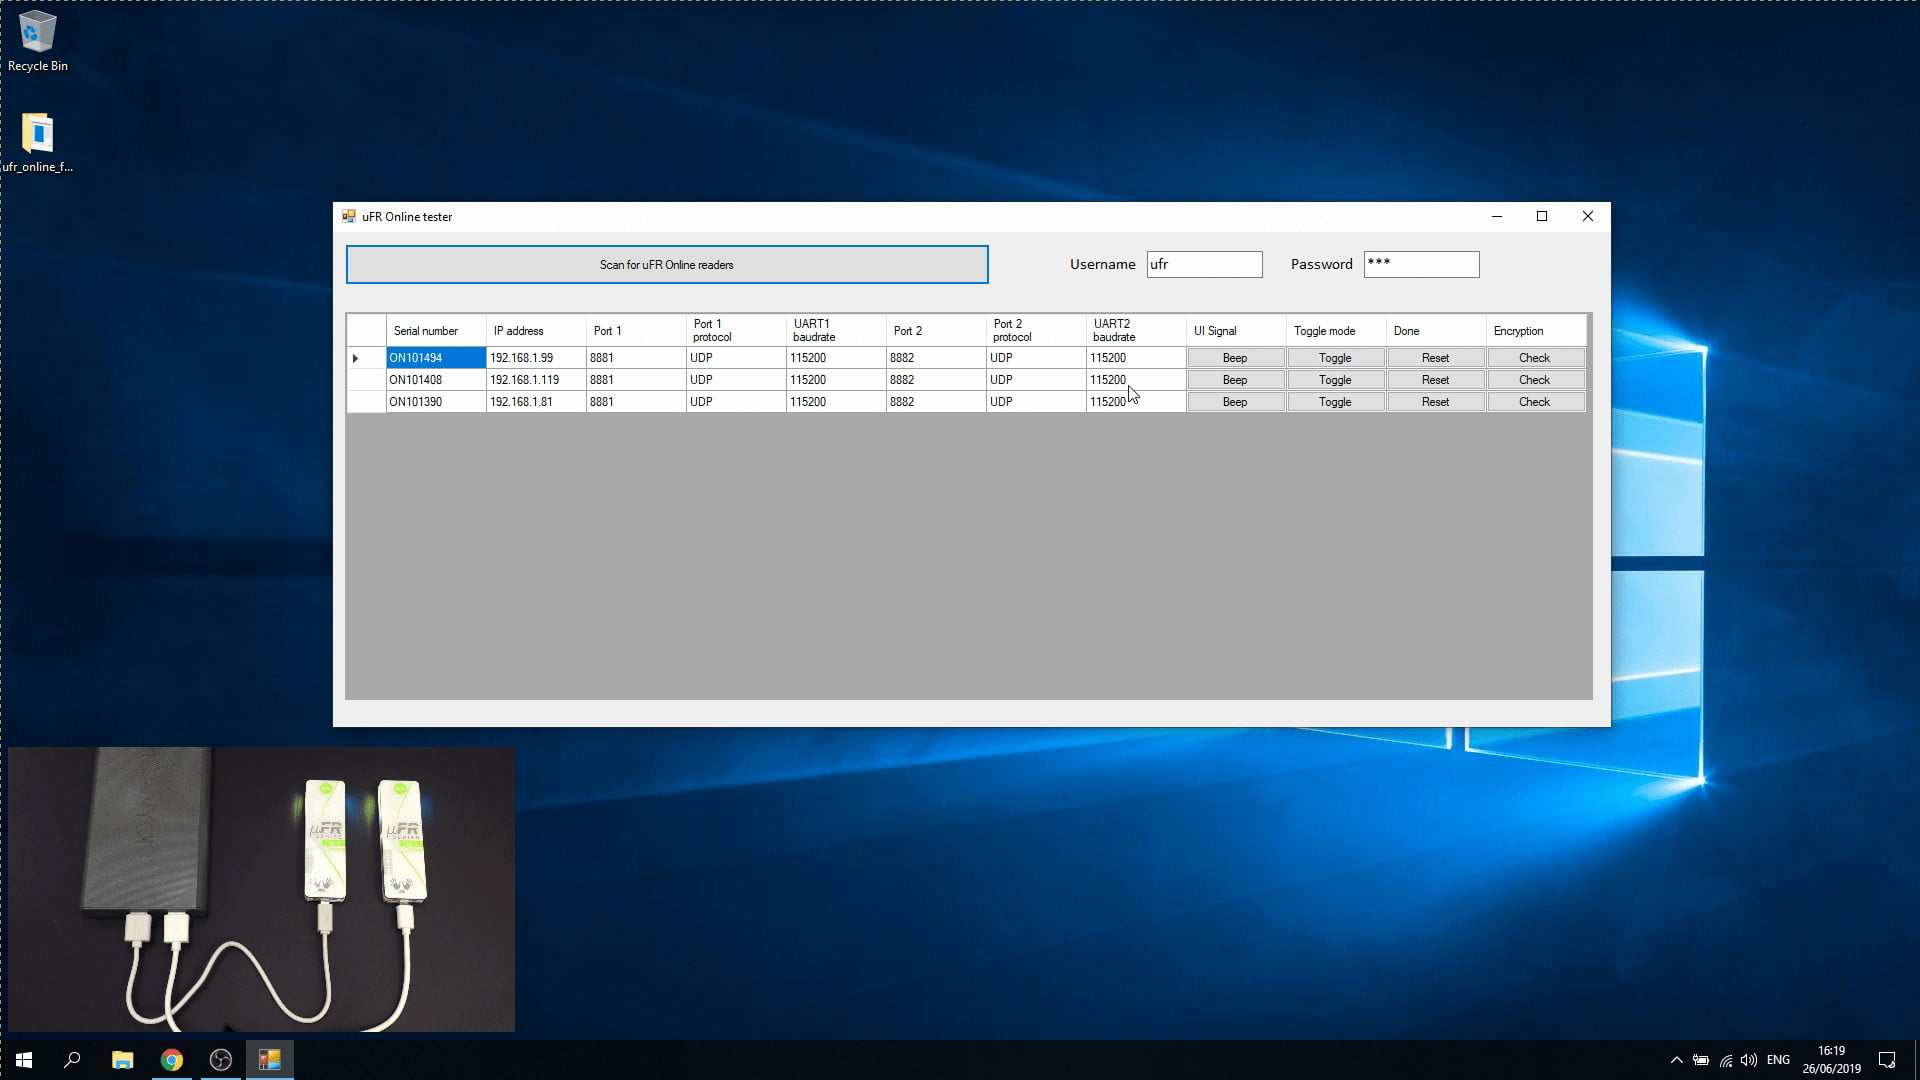Viewport: 1920px width, 1080px height.
Task: Select Port 2 cell 8882 for ON101390
Action: pos(936,402)
